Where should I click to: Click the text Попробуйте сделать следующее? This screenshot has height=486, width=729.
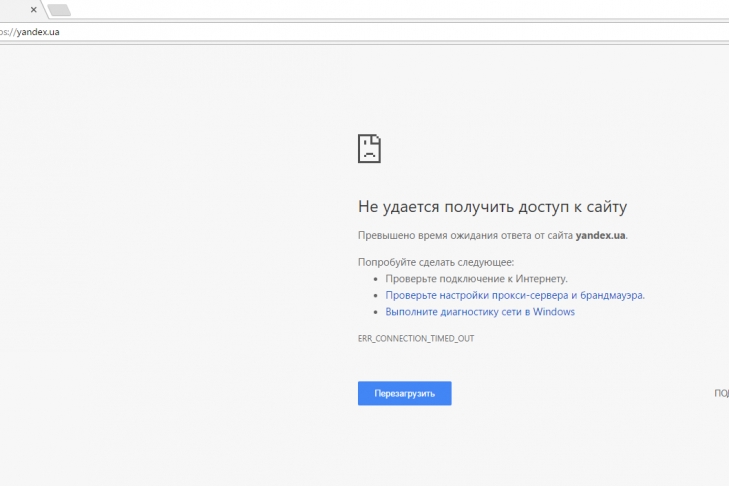point(436,262)
